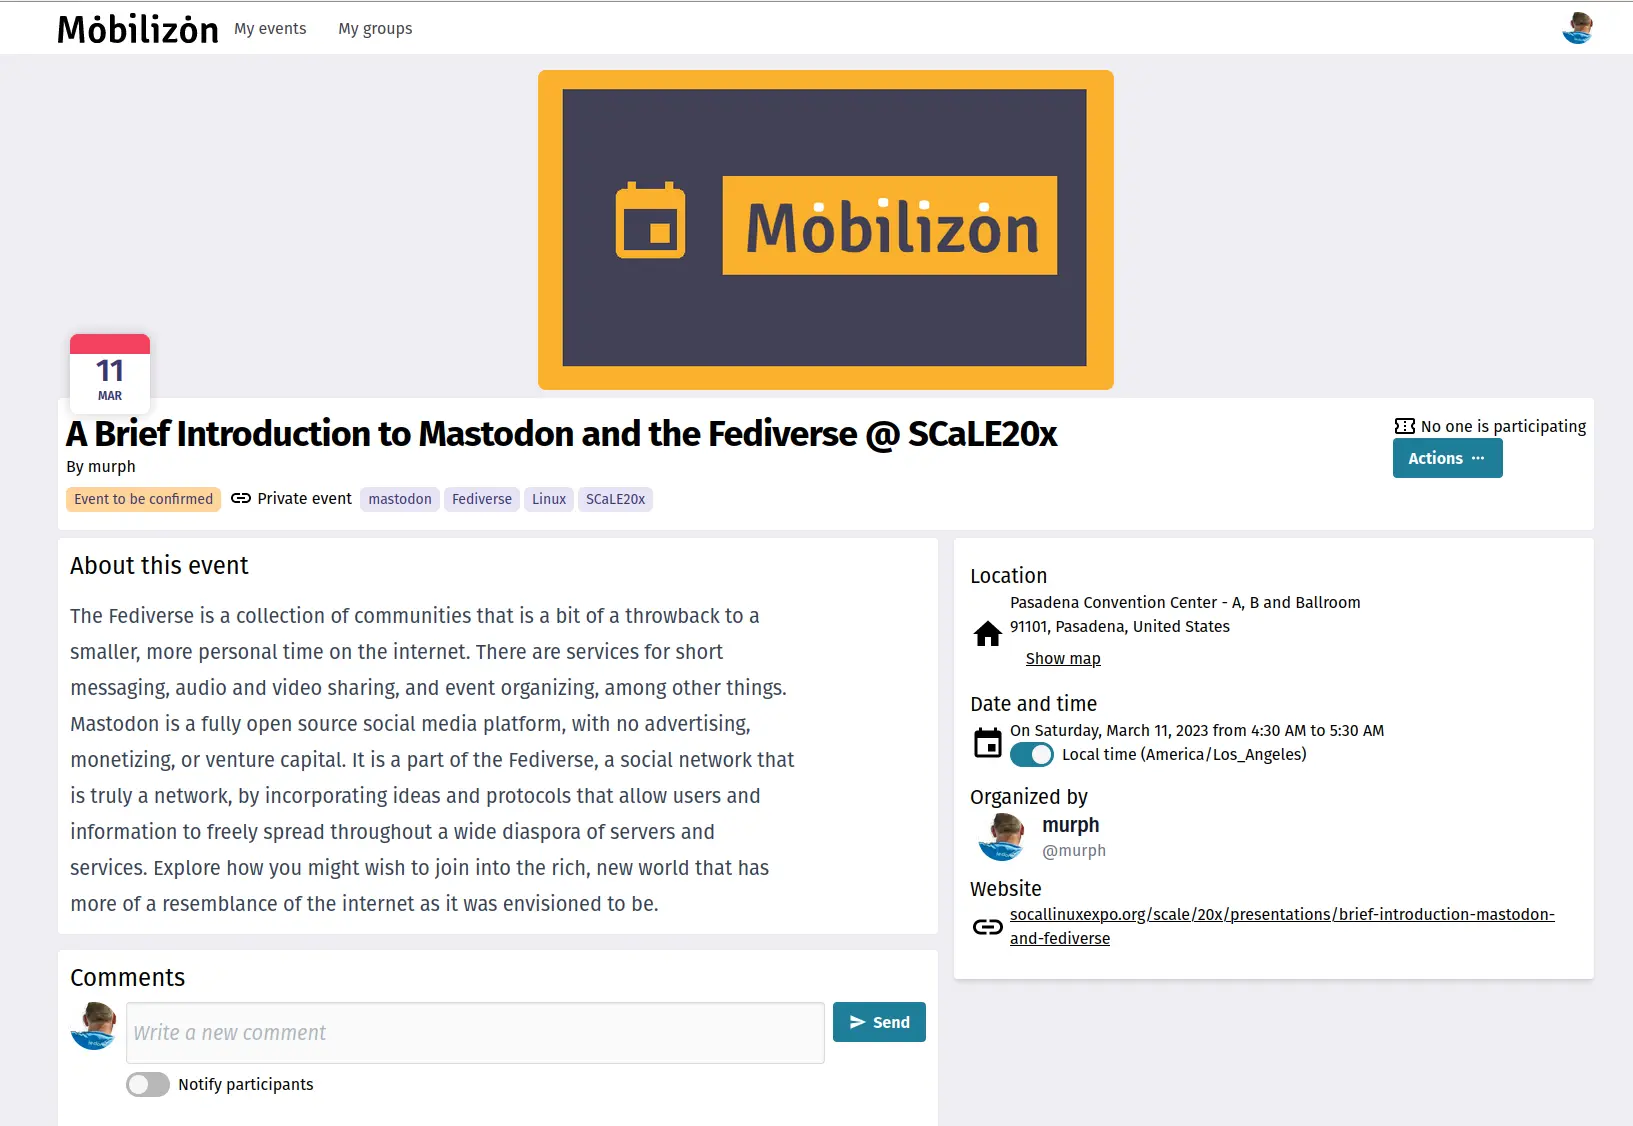The width and height of the screenshot is (1633, 1126).
Task: Open the My events page
Action: pos(270,28)
